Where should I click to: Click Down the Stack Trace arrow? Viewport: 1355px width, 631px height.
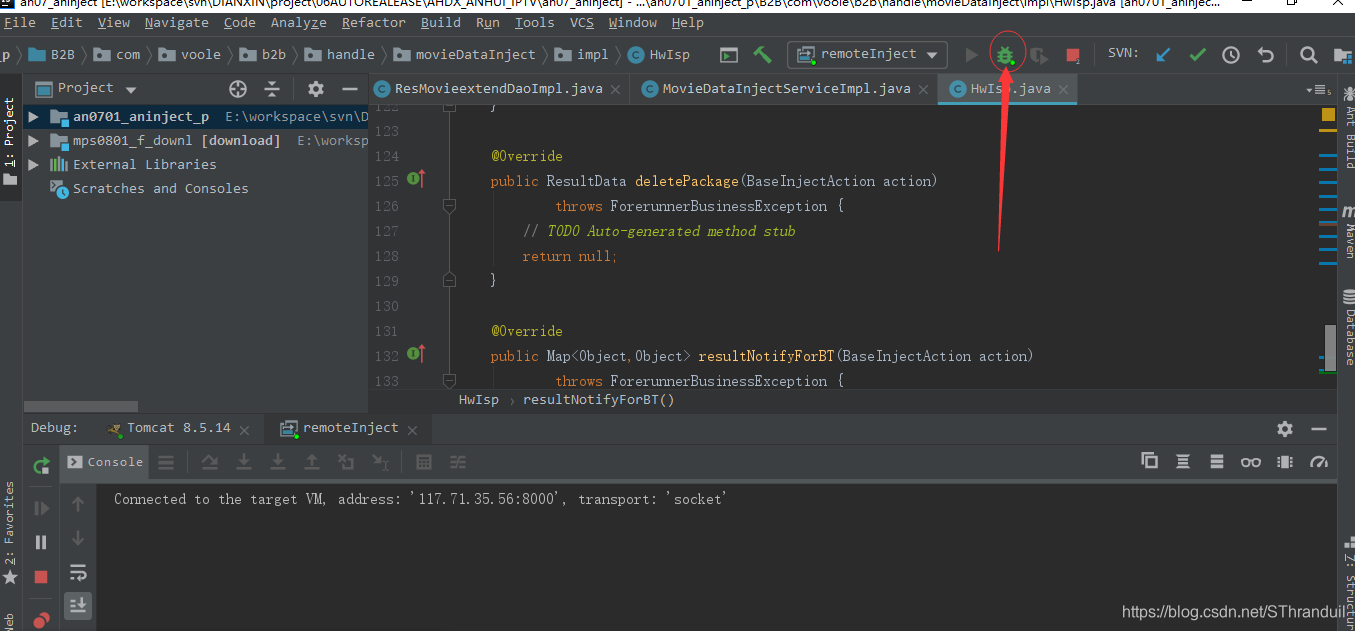point(78,539)
